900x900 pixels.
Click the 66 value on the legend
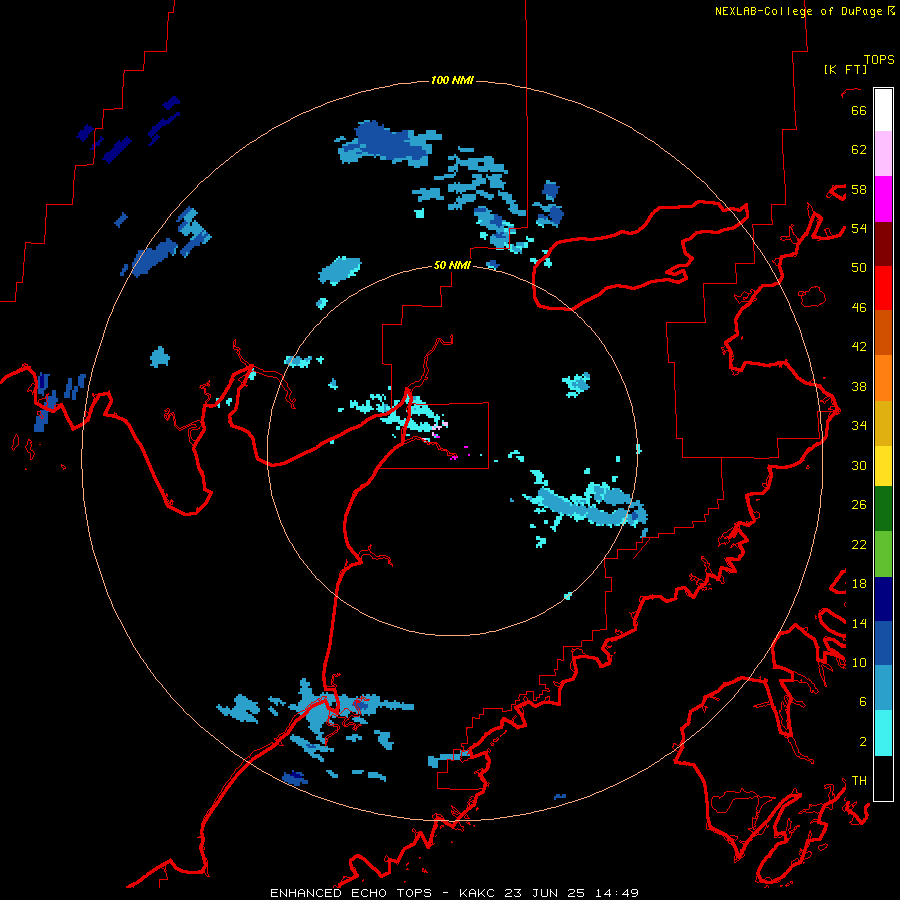859,110
